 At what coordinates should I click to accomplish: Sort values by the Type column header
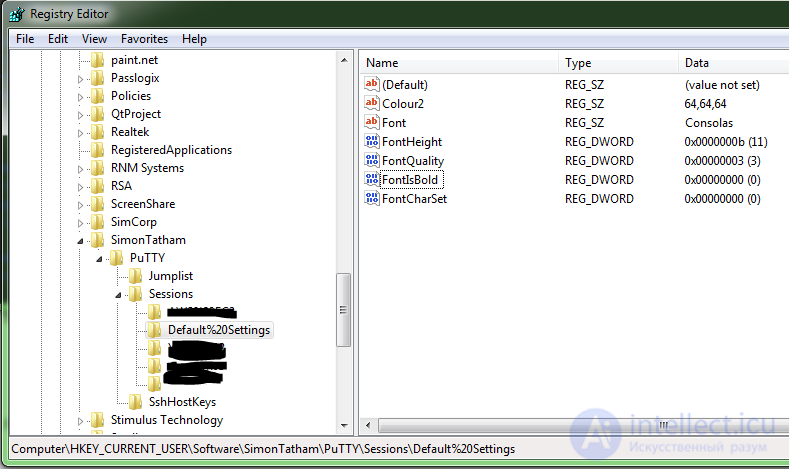coord(618,63)
